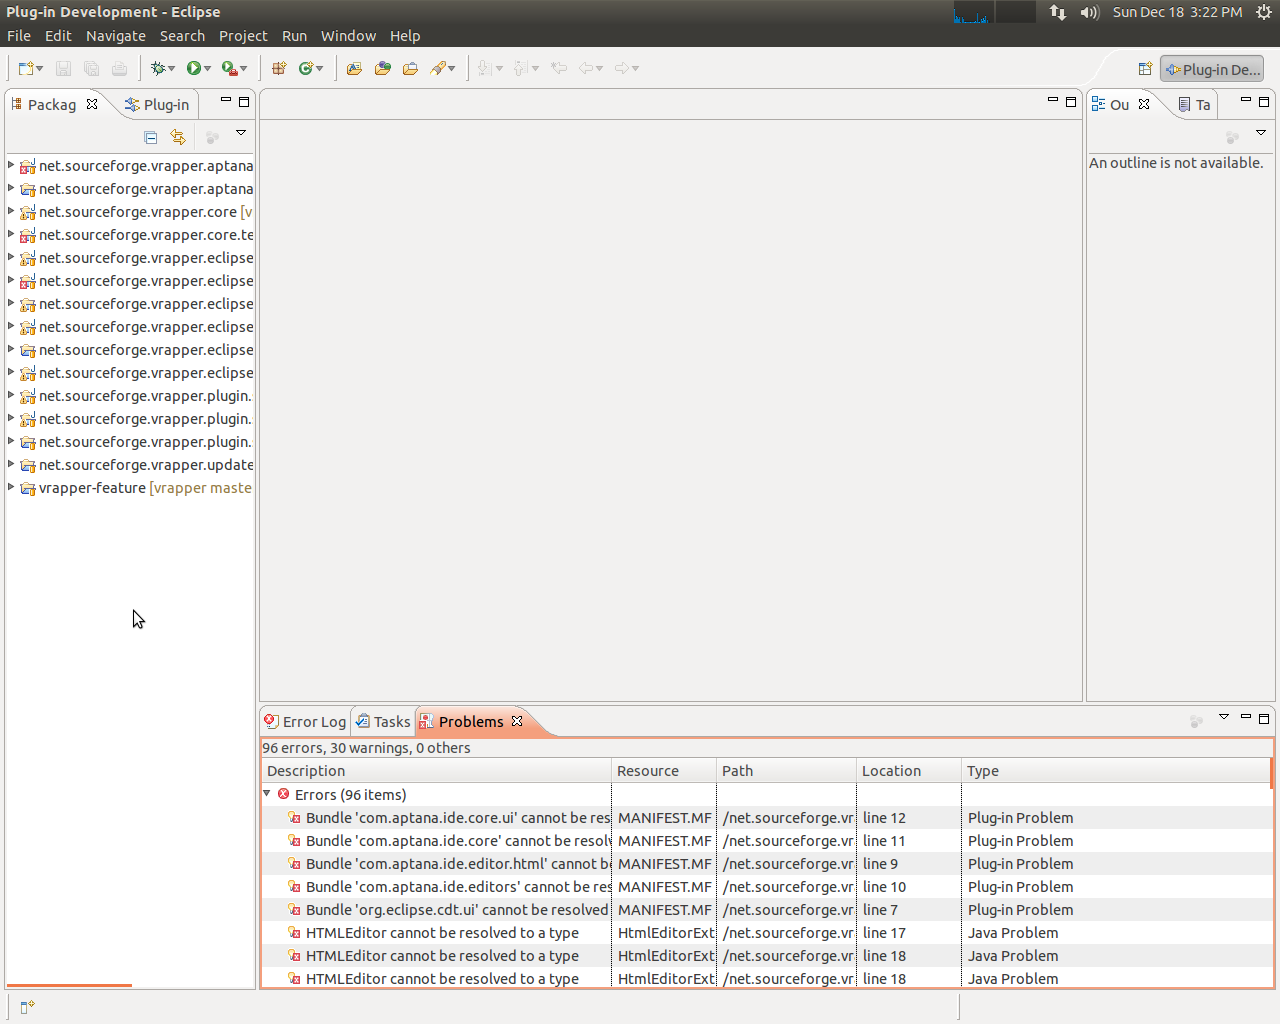Toggle Link with Editor in Package Explorer
Viewport: 1280px width, 1024px height.
(178, 137)
